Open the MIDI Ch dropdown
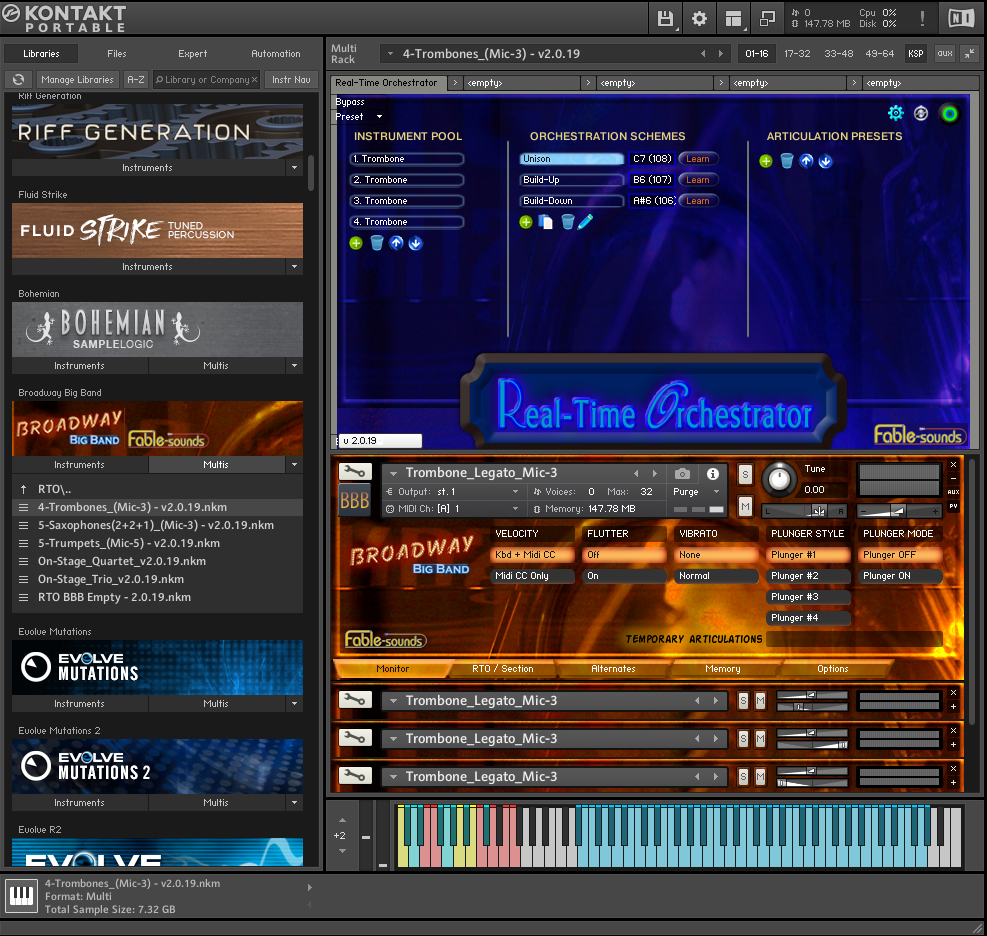The height and width of the screenshot is (936, 987). coord(515,509)
